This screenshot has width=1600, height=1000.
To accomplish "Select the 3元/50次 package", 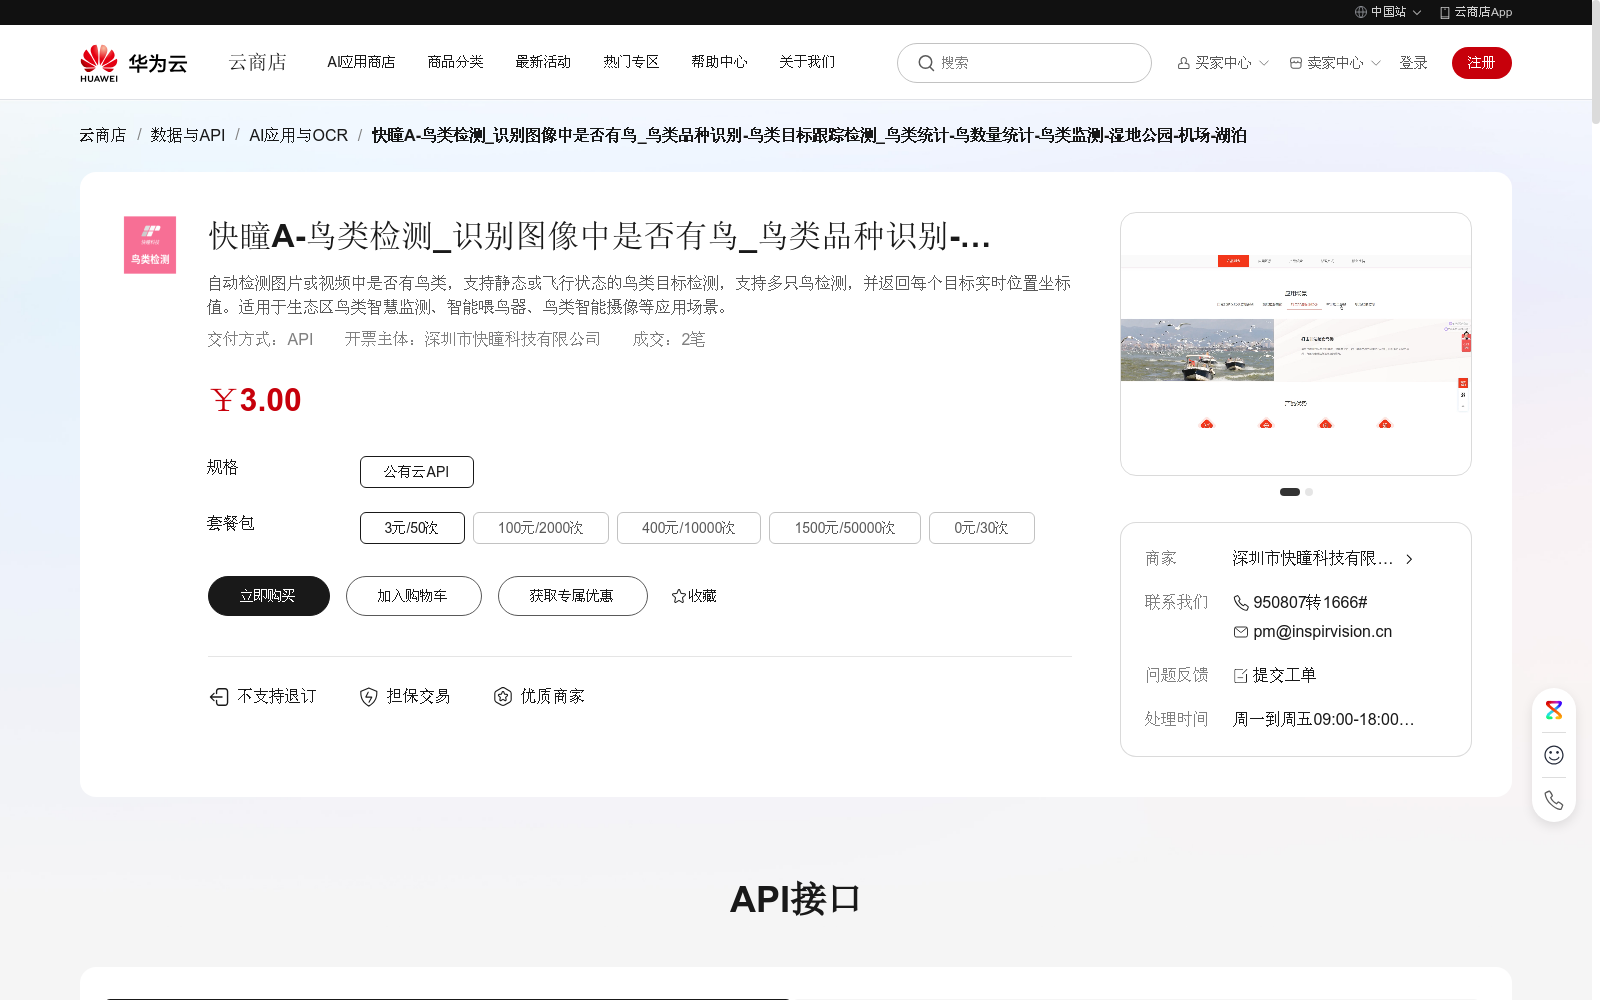I will click(x=412, y=528).
